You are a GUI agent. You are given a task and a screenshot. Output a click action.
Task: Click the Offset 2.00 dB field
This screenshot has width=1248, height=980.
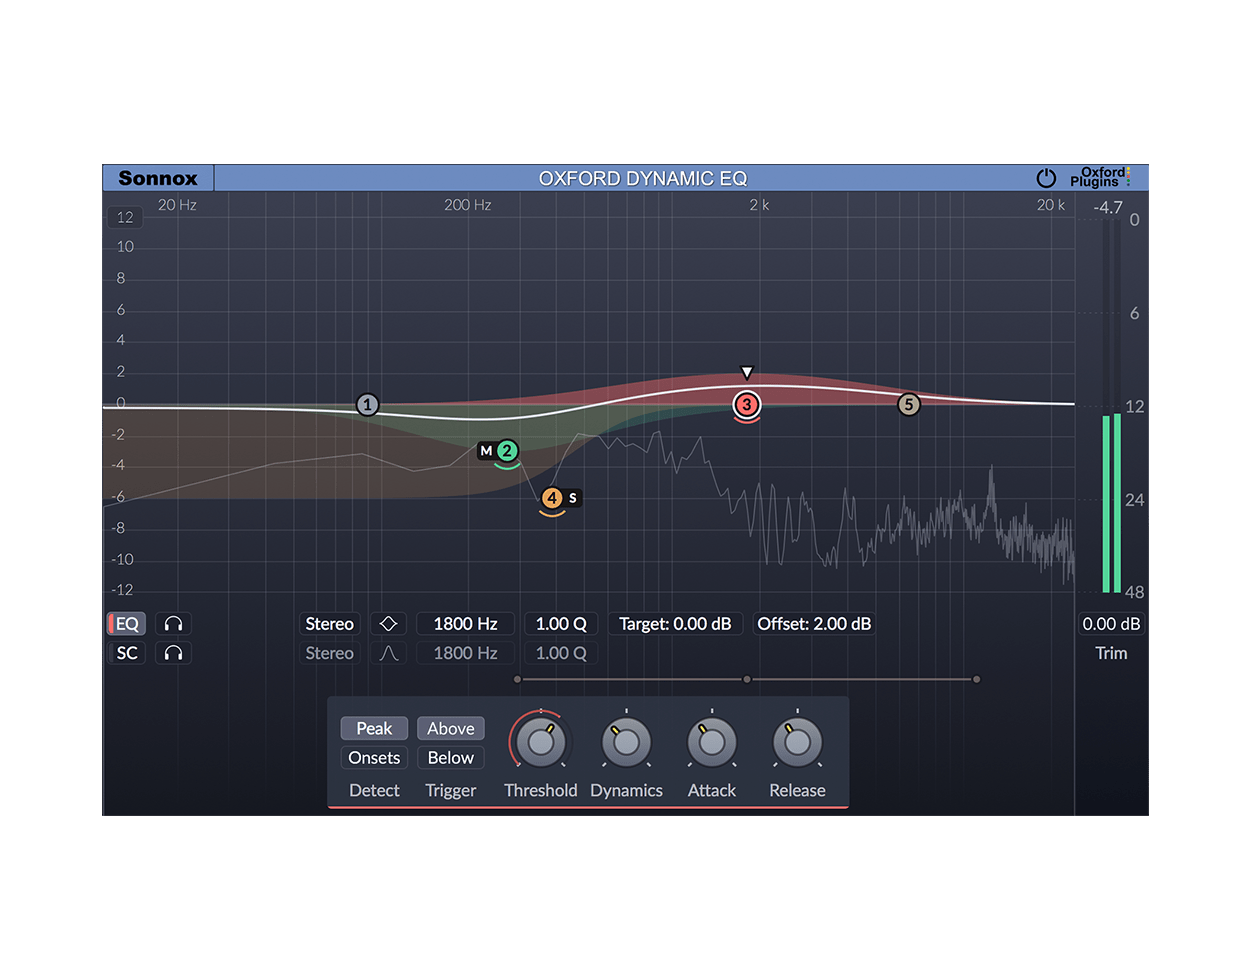[x=814, y=624]
